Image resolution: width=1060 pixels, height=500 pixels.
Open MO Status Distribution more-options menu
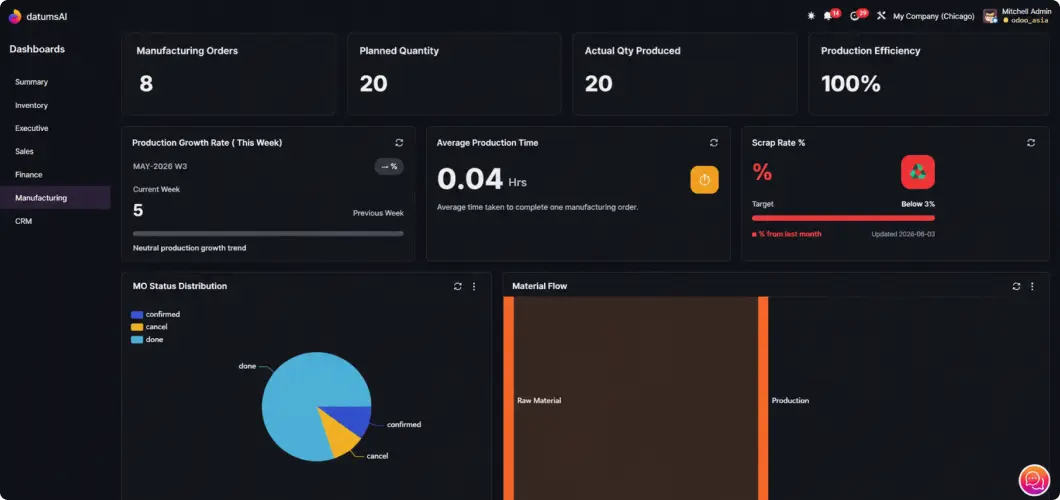474,286
